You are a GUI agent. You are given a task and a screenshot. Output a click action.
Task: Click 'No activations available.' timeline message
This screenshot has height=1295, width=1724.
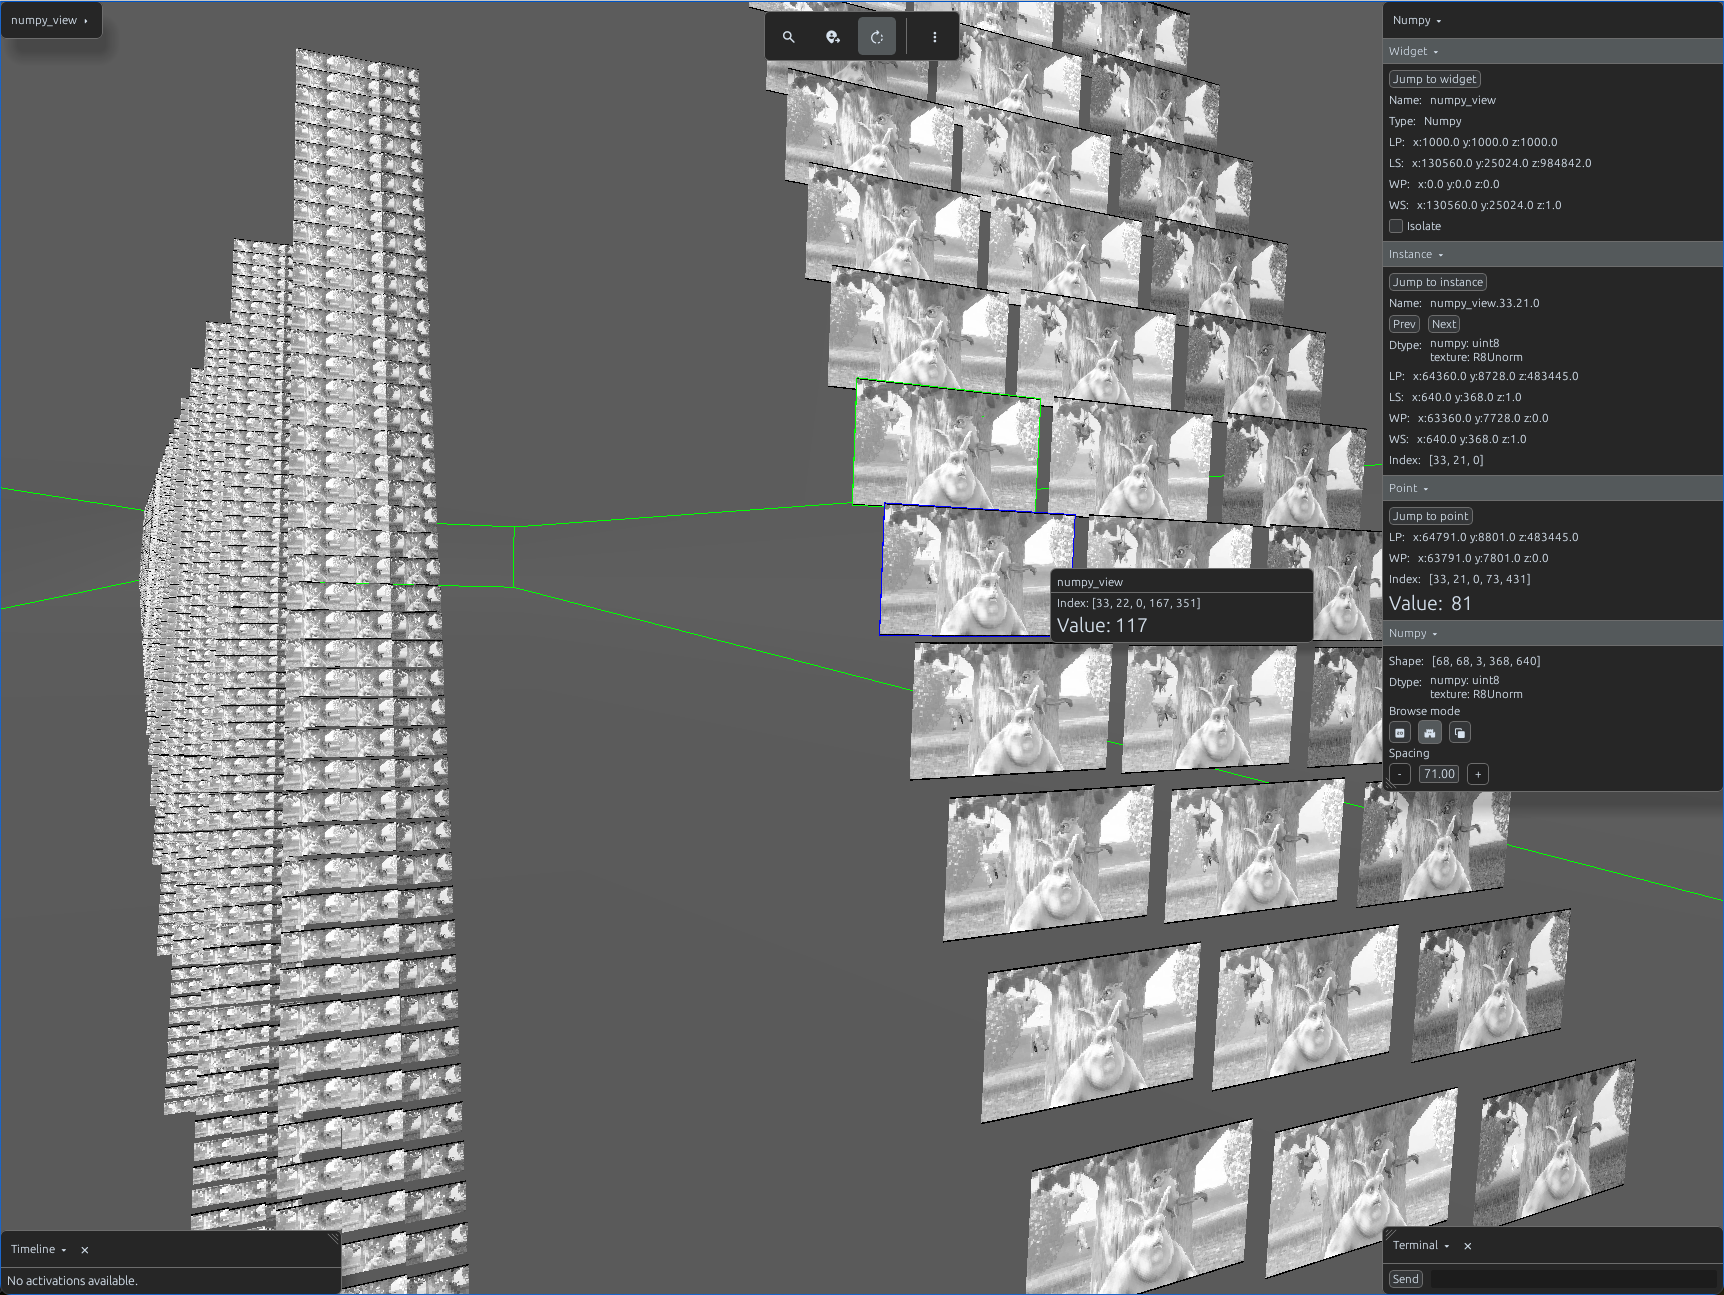point(72,1281)
